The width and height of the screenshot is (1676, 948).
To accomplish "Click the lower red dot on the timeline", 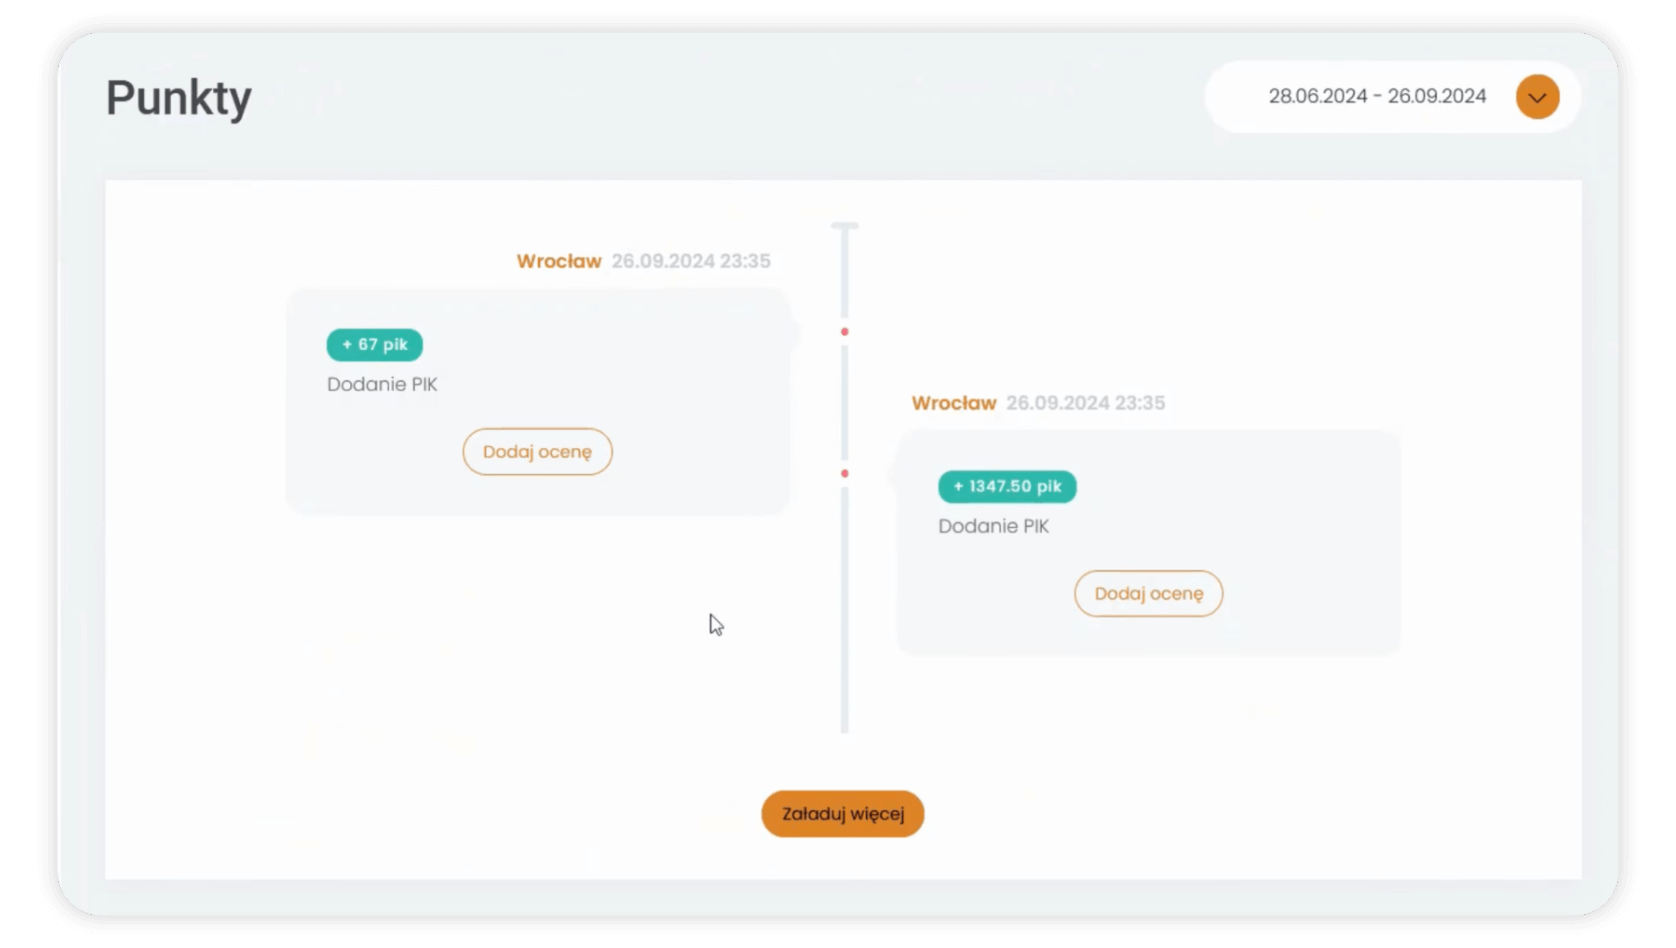I will point(845,474).
